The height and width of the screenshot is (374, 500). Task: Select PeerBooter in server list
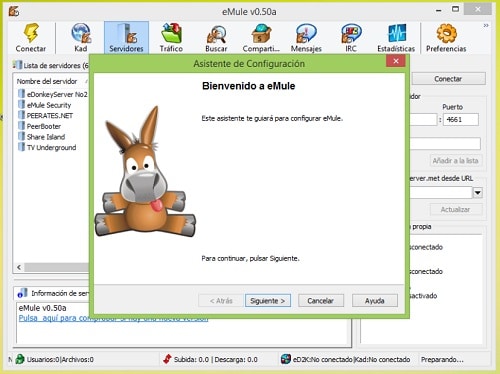pos(44,126)
